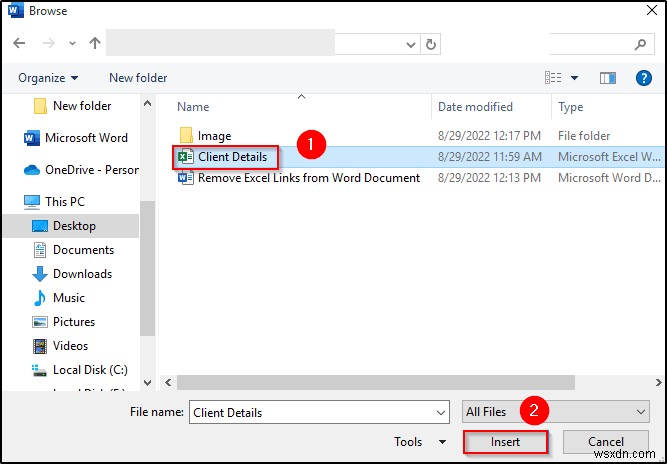667x464 pixels.
Task: Click the search magnifier icon
Action: [640, 44]
